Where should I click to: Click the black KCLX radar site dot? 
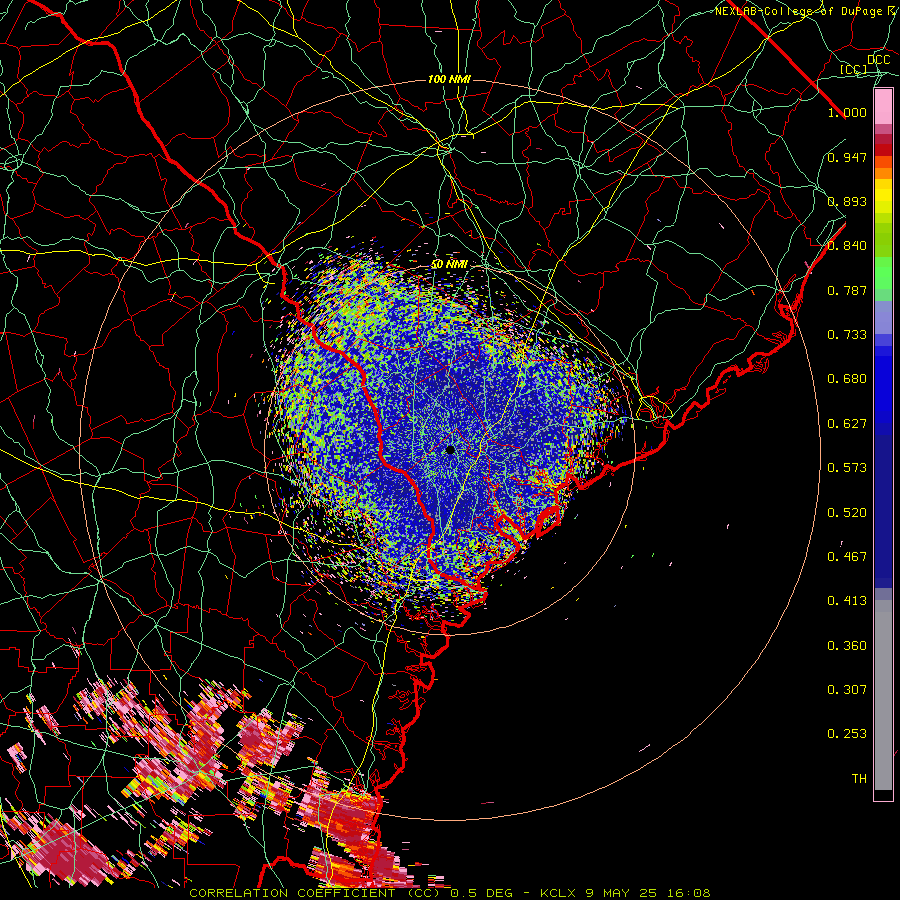point(450,450)
